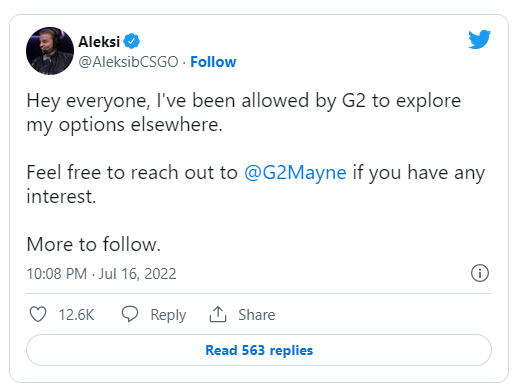Click the Reply text label
The height and width of the screenshot is (386, 517).
[168, 315]
